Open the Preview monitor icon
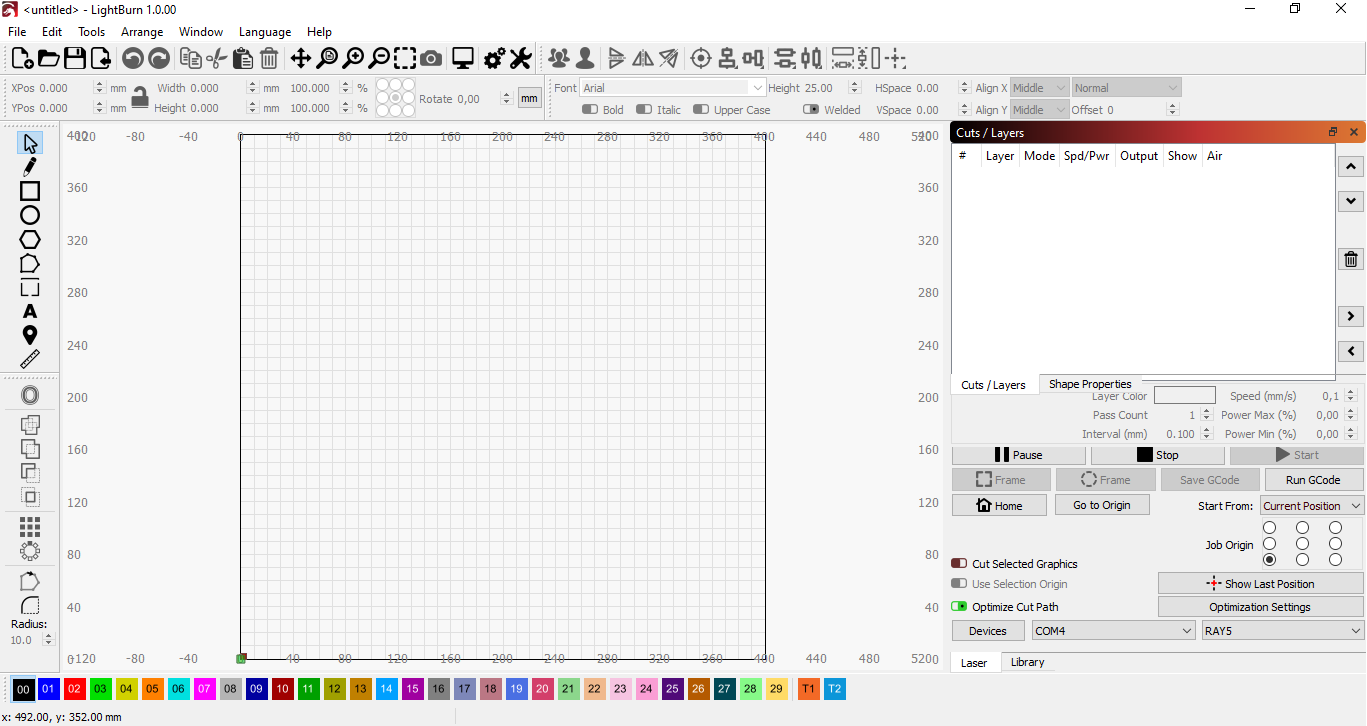 coord(463,58)
